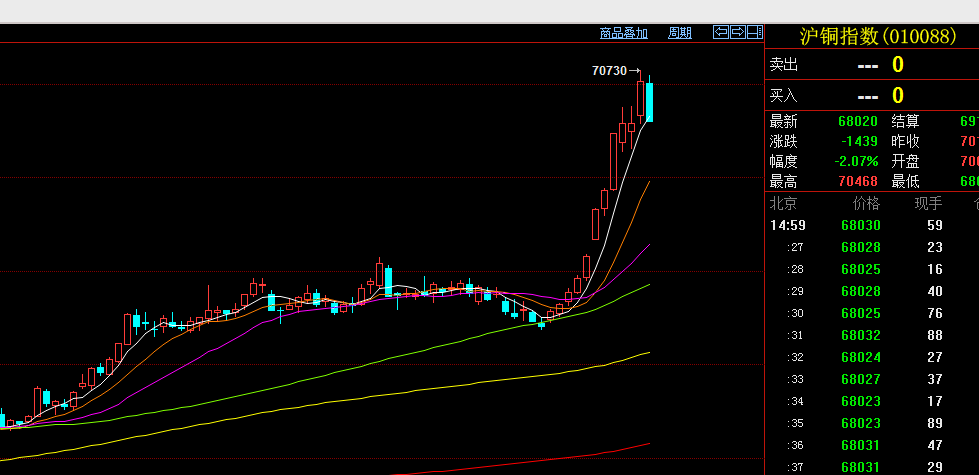The width and height of the screenshot is (979, 475).
Task: Select volume 47 in the :36 row
Action: 935,446
